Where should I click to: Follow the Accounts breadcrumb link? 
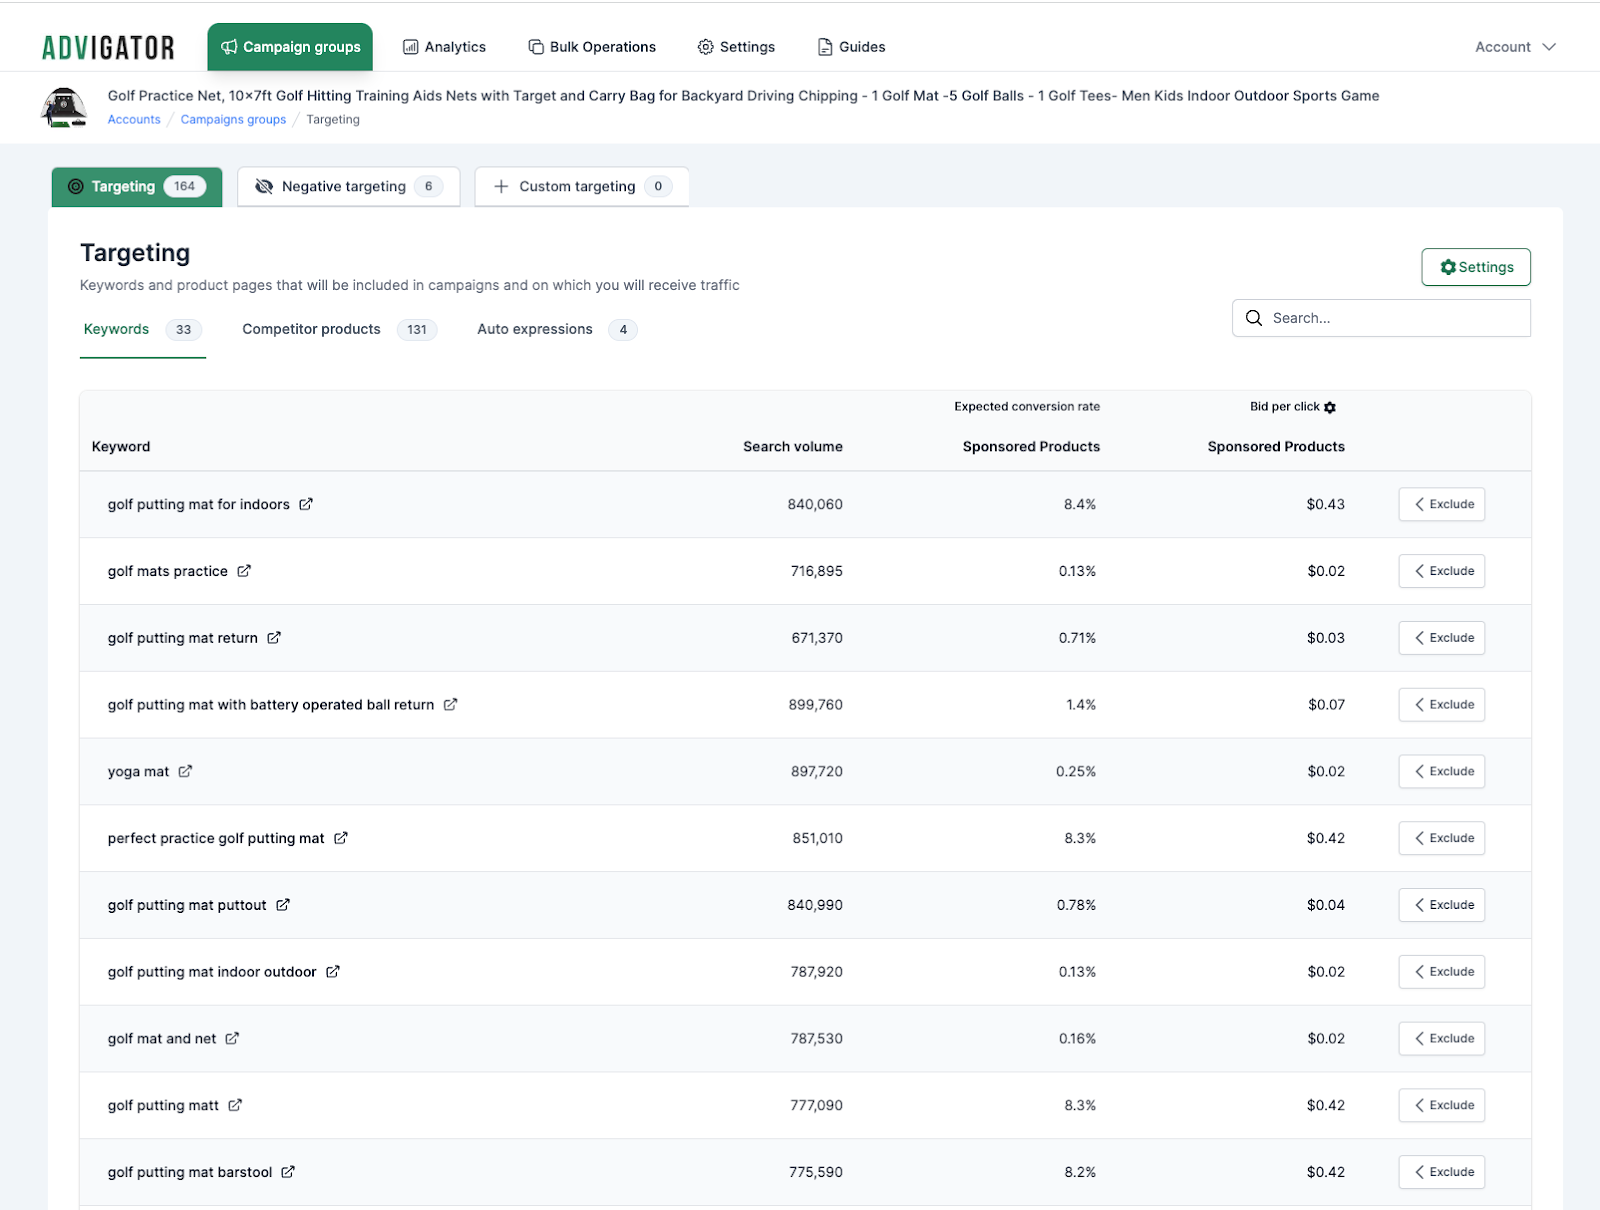134,119
